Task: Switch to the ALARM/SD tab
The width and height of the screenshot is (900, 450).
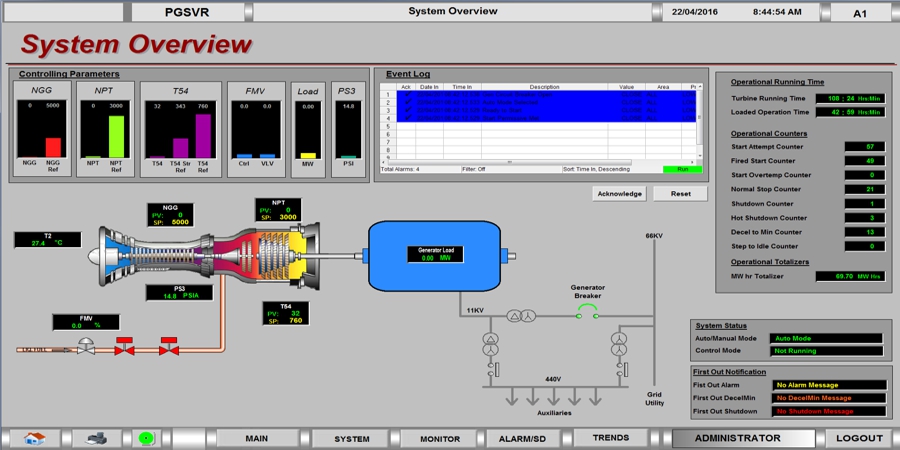Action: (x=523, y=438)
